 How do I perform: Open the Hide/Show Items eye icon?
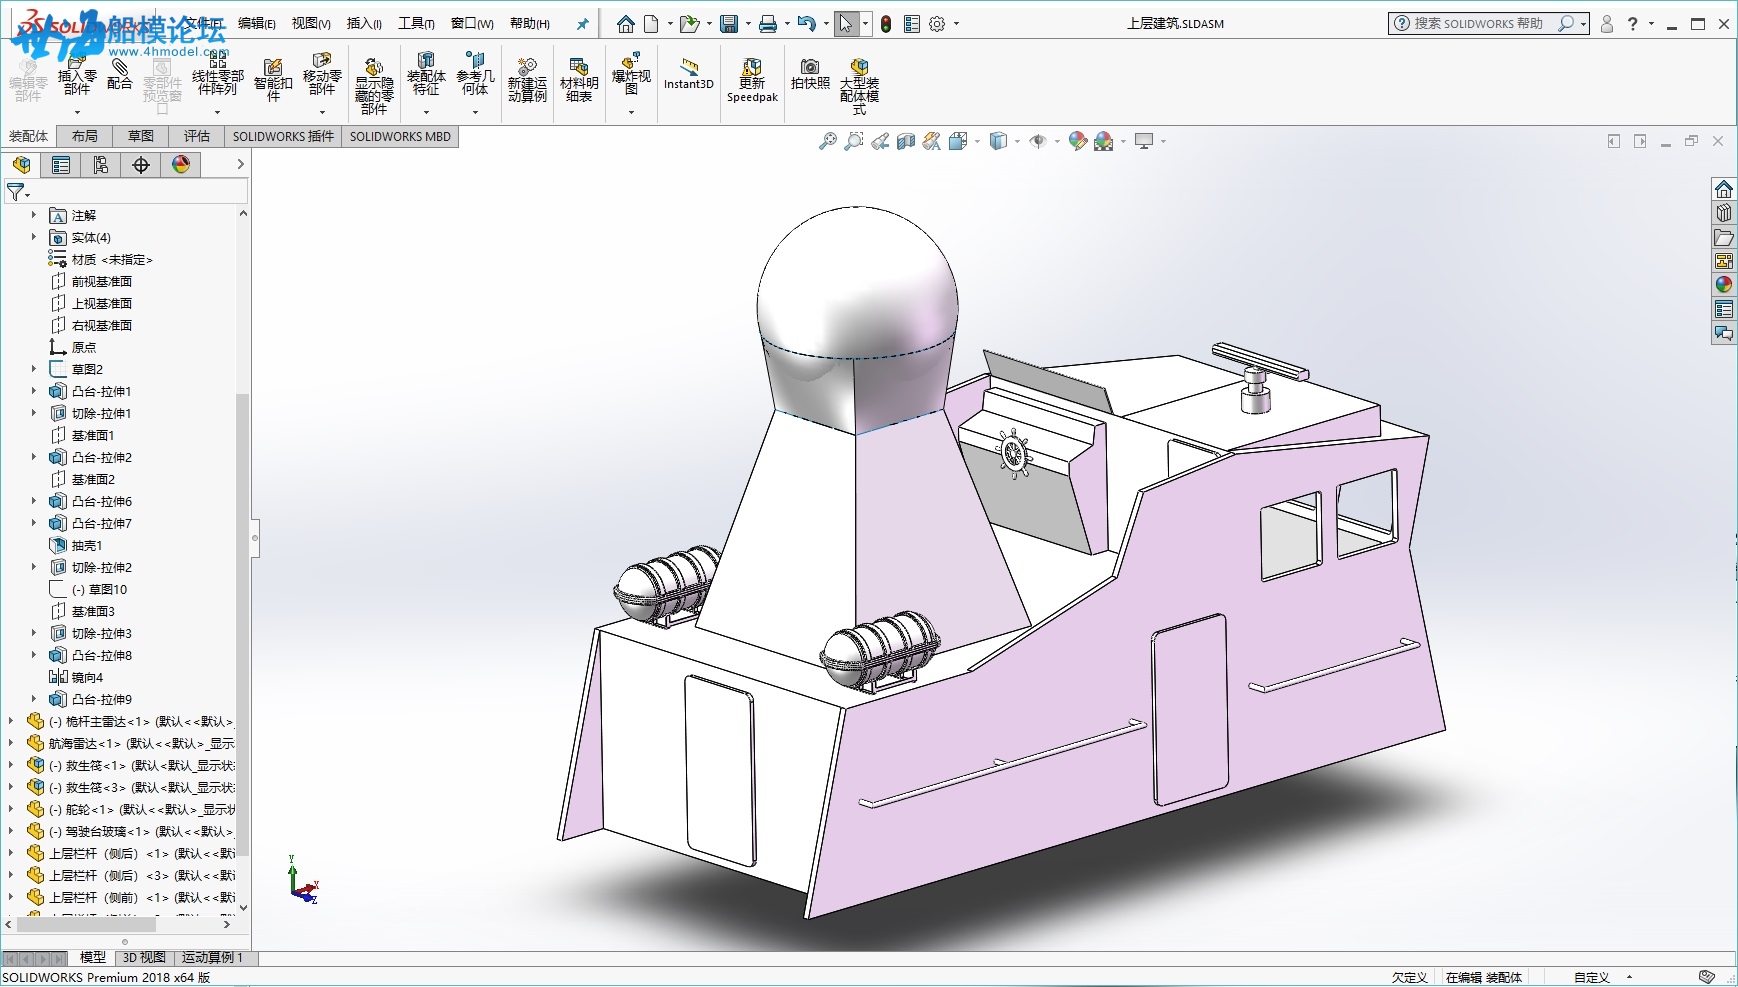pos(1038,141)
